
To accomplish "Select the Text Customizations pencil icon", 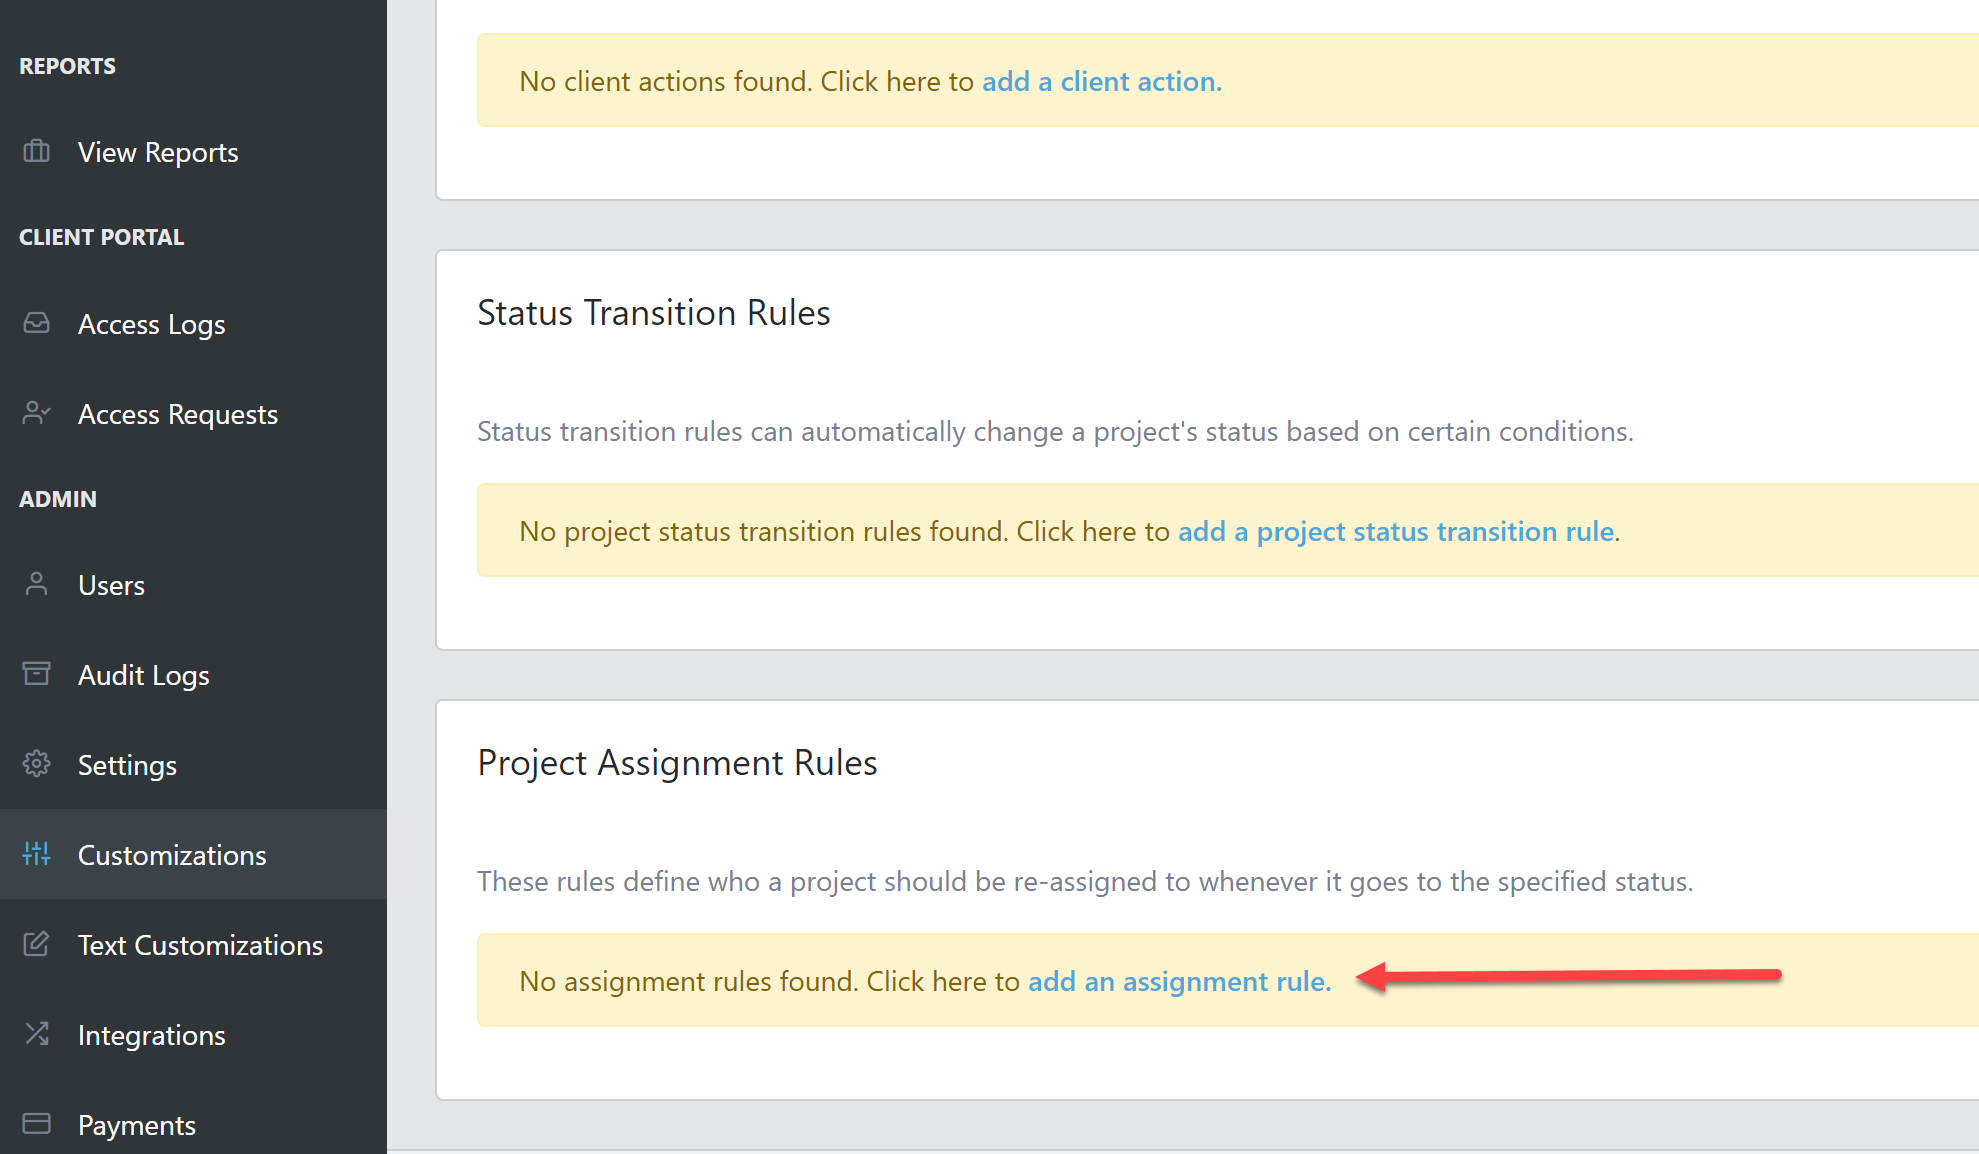I will coord(36,944).
